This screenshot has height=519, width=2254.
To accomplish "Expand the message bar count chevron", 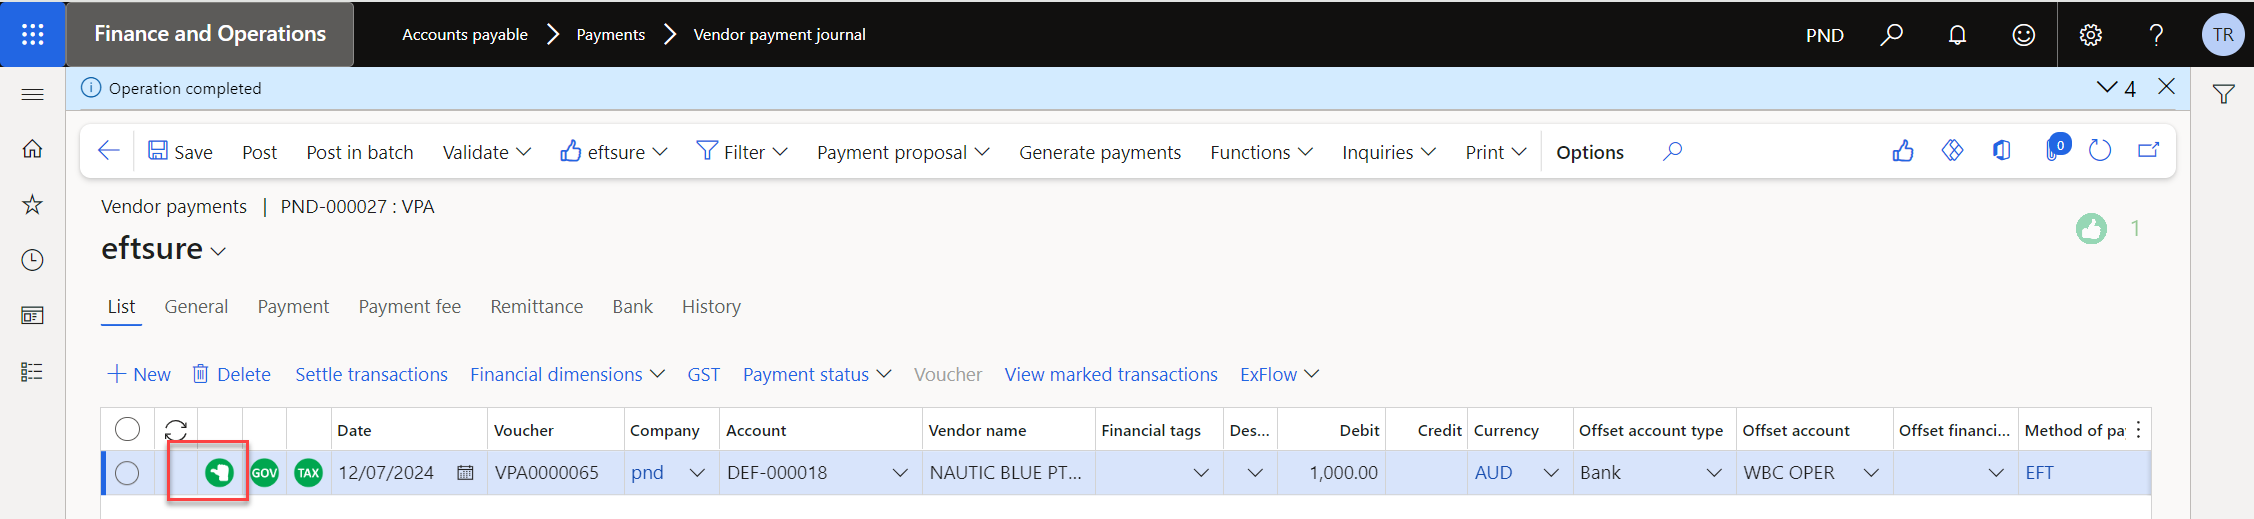I will click(2107, 88).
